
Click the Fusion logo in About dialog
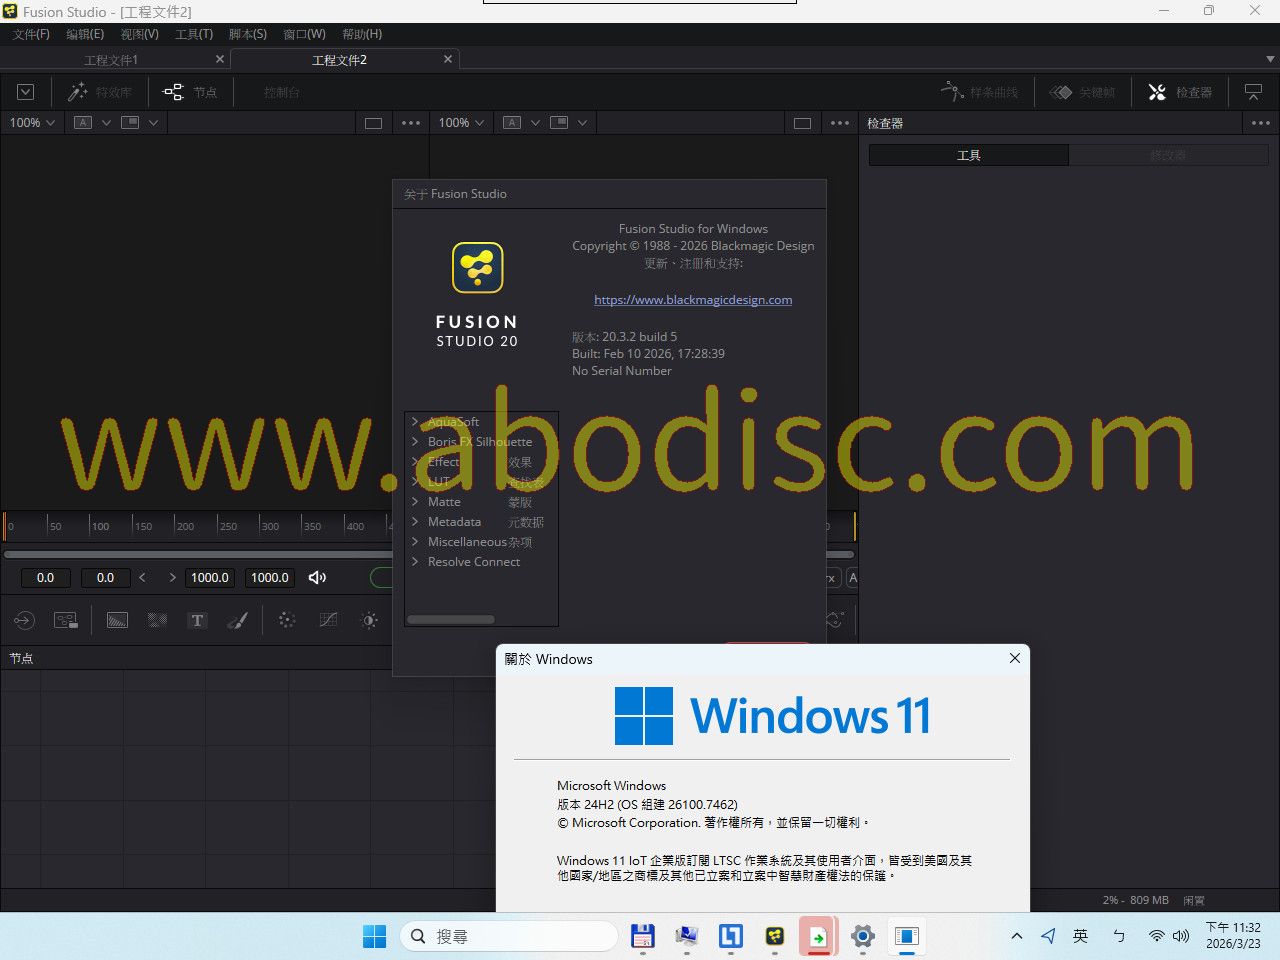click(x=477, y=268)
